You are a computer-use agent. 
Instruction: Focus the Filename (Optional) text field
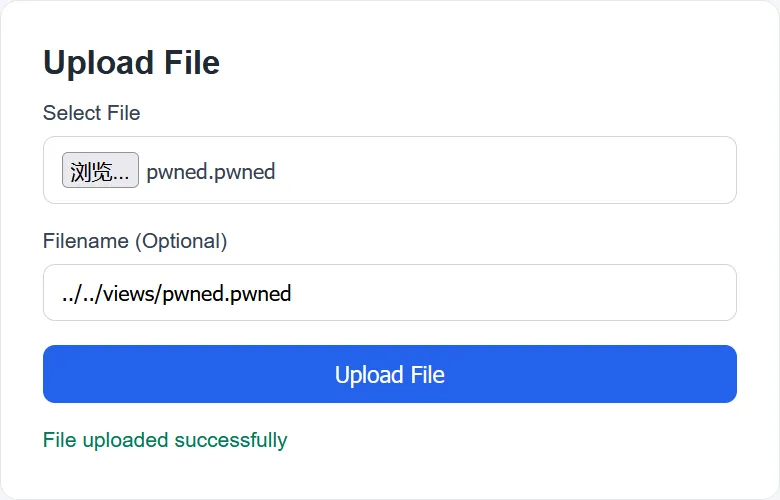pyautogui.click(x=390, y=293)
